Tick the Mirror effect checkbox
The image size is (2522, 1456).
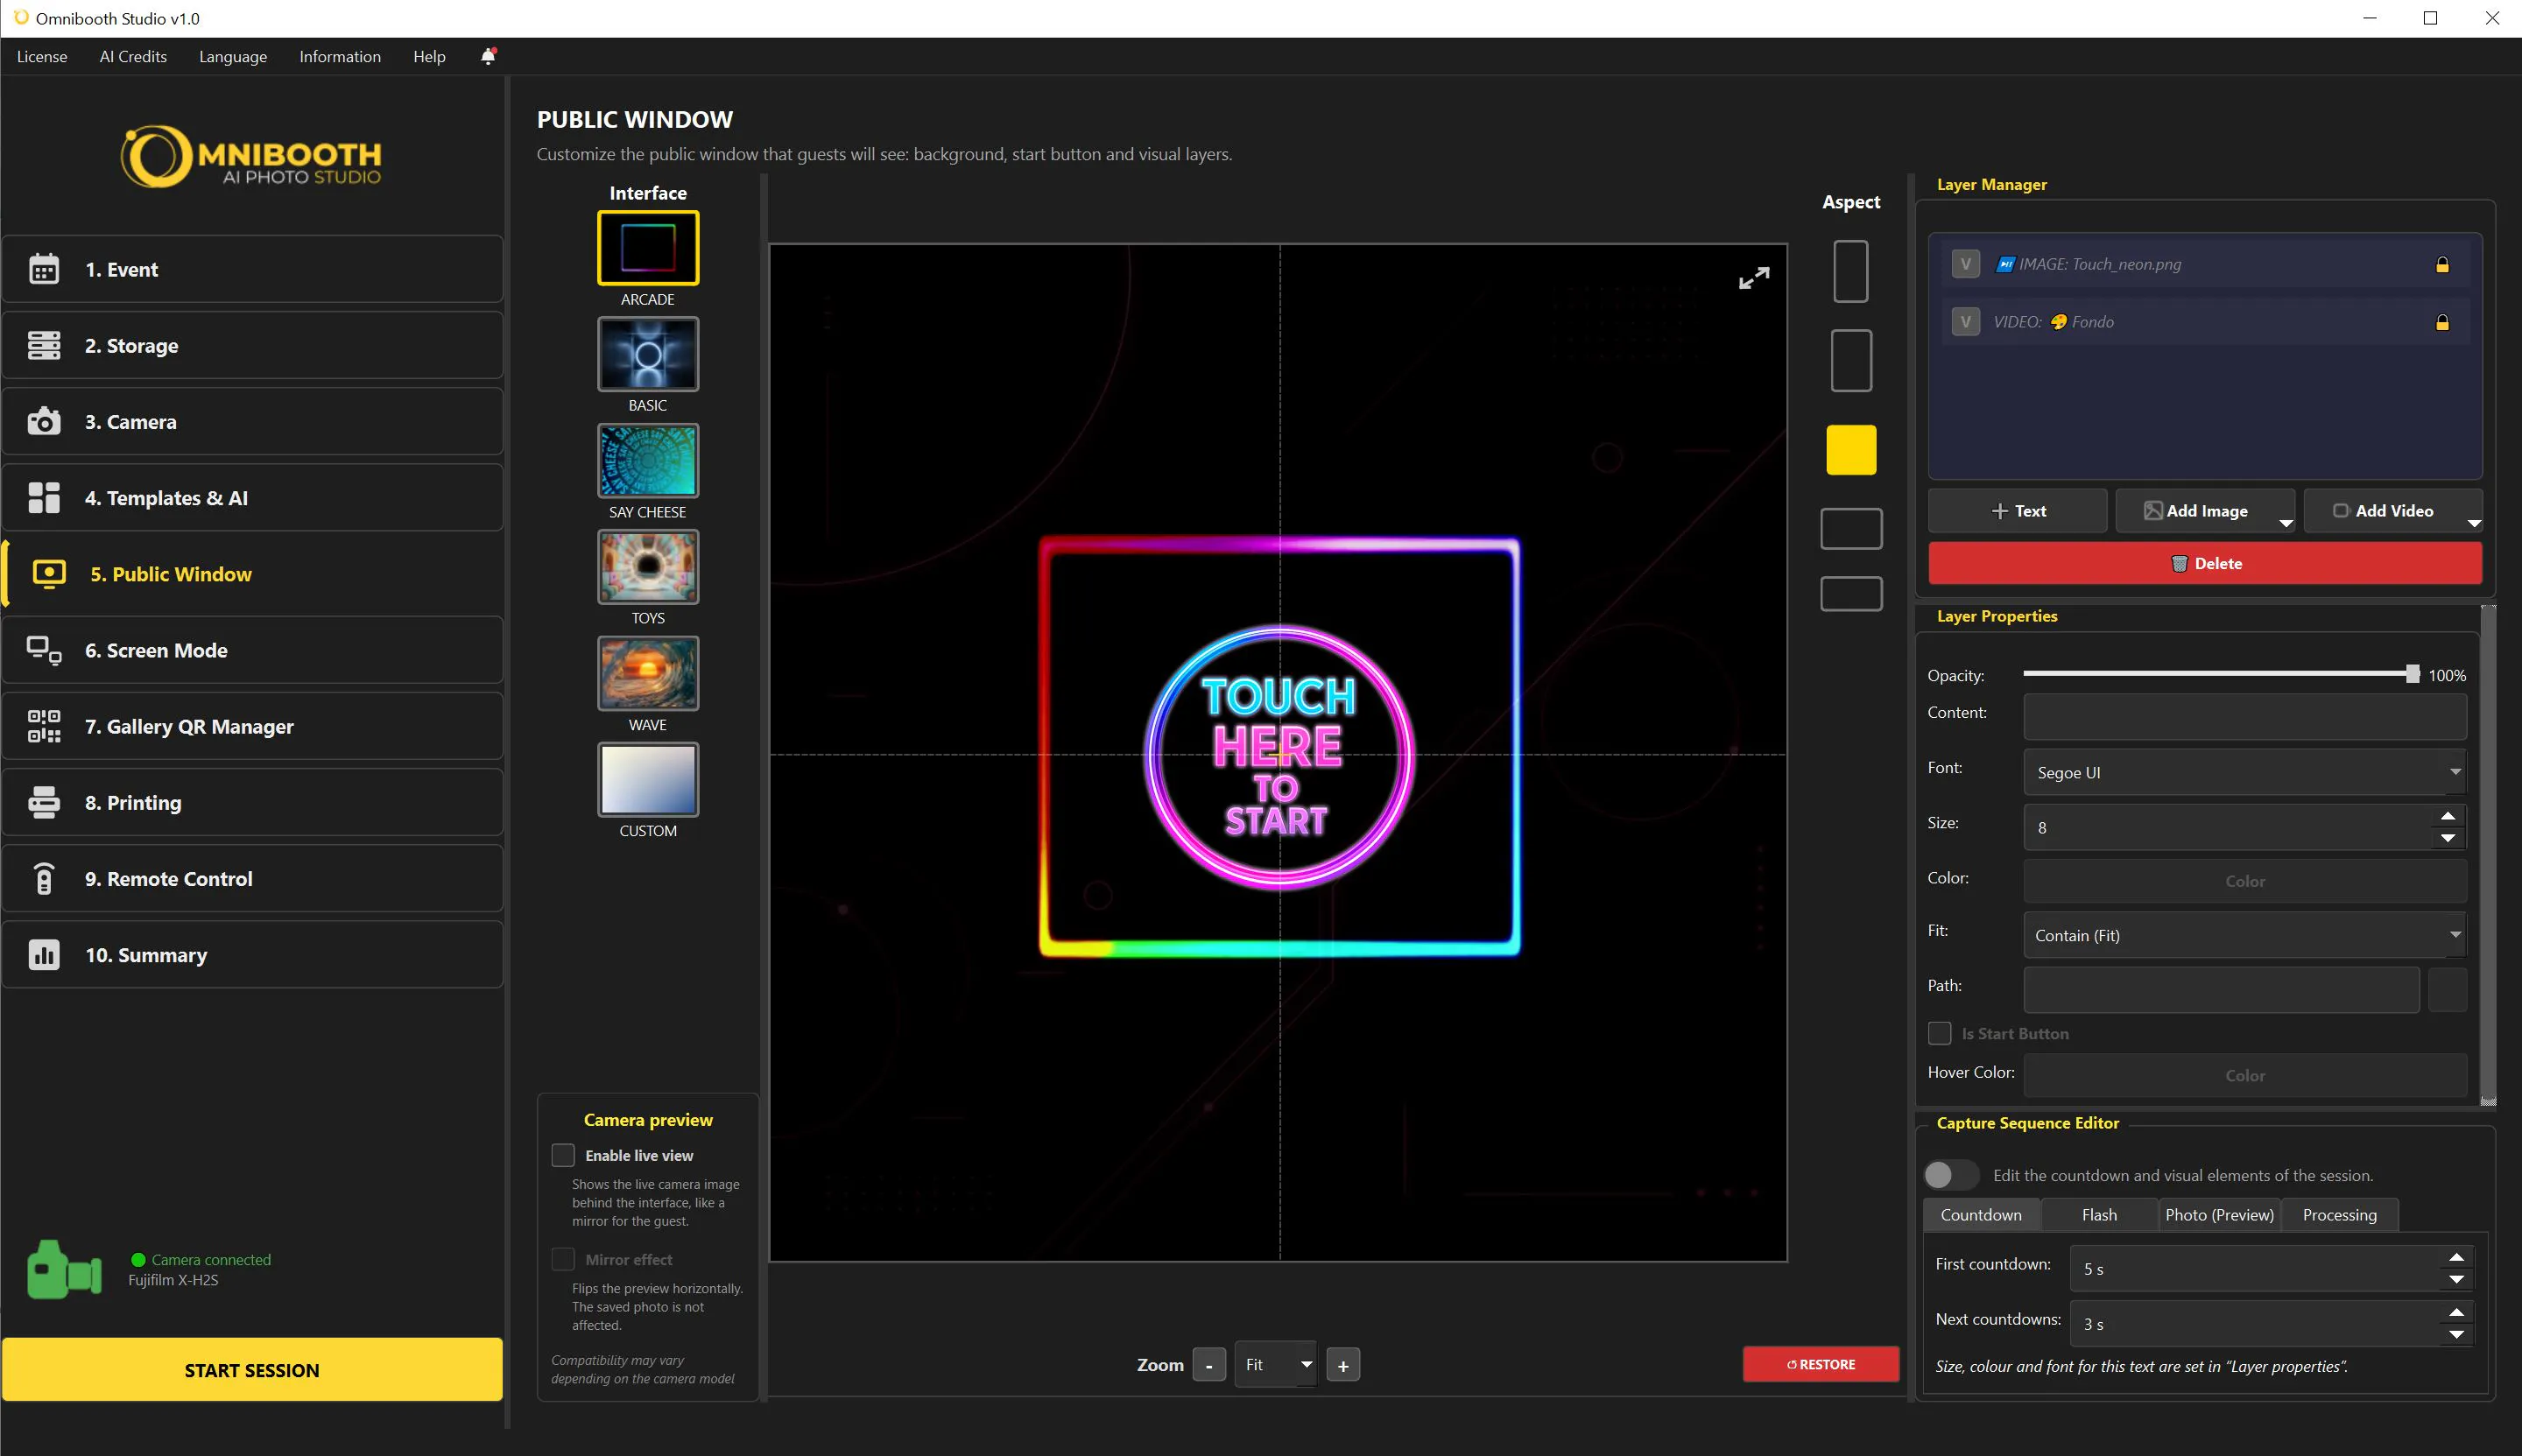point(563,1259)
